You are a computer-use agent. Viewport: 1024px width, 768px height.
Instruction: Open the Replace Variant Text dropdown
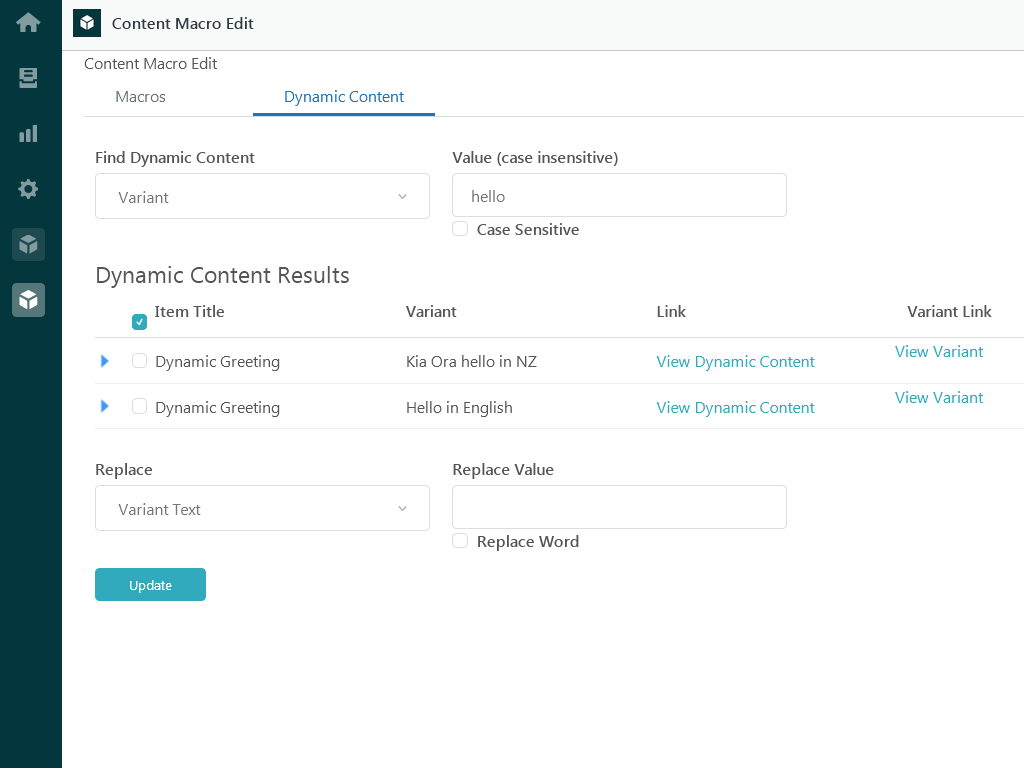(262, 508)
